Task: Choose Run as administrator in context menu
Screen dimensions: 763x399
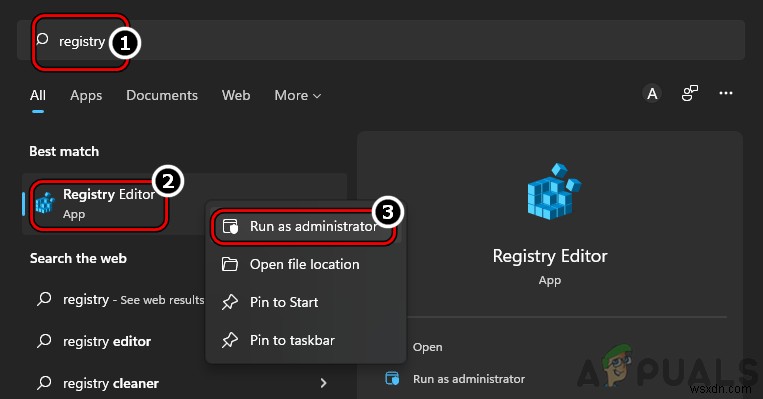Action: pos(305,226)
